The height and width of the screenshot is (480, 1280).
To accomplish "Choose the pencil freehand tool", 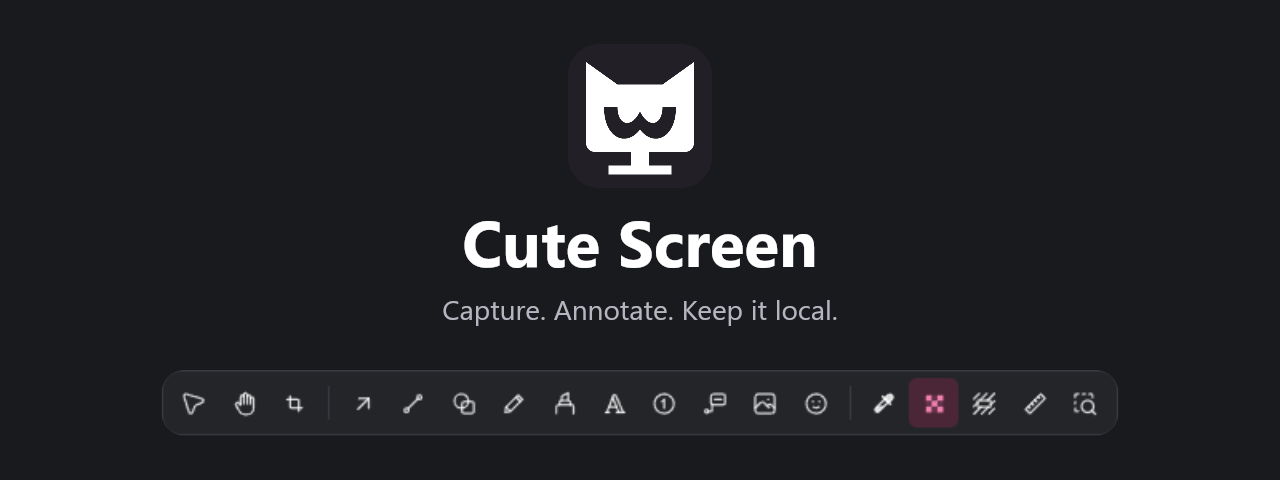I will point(514,403).
